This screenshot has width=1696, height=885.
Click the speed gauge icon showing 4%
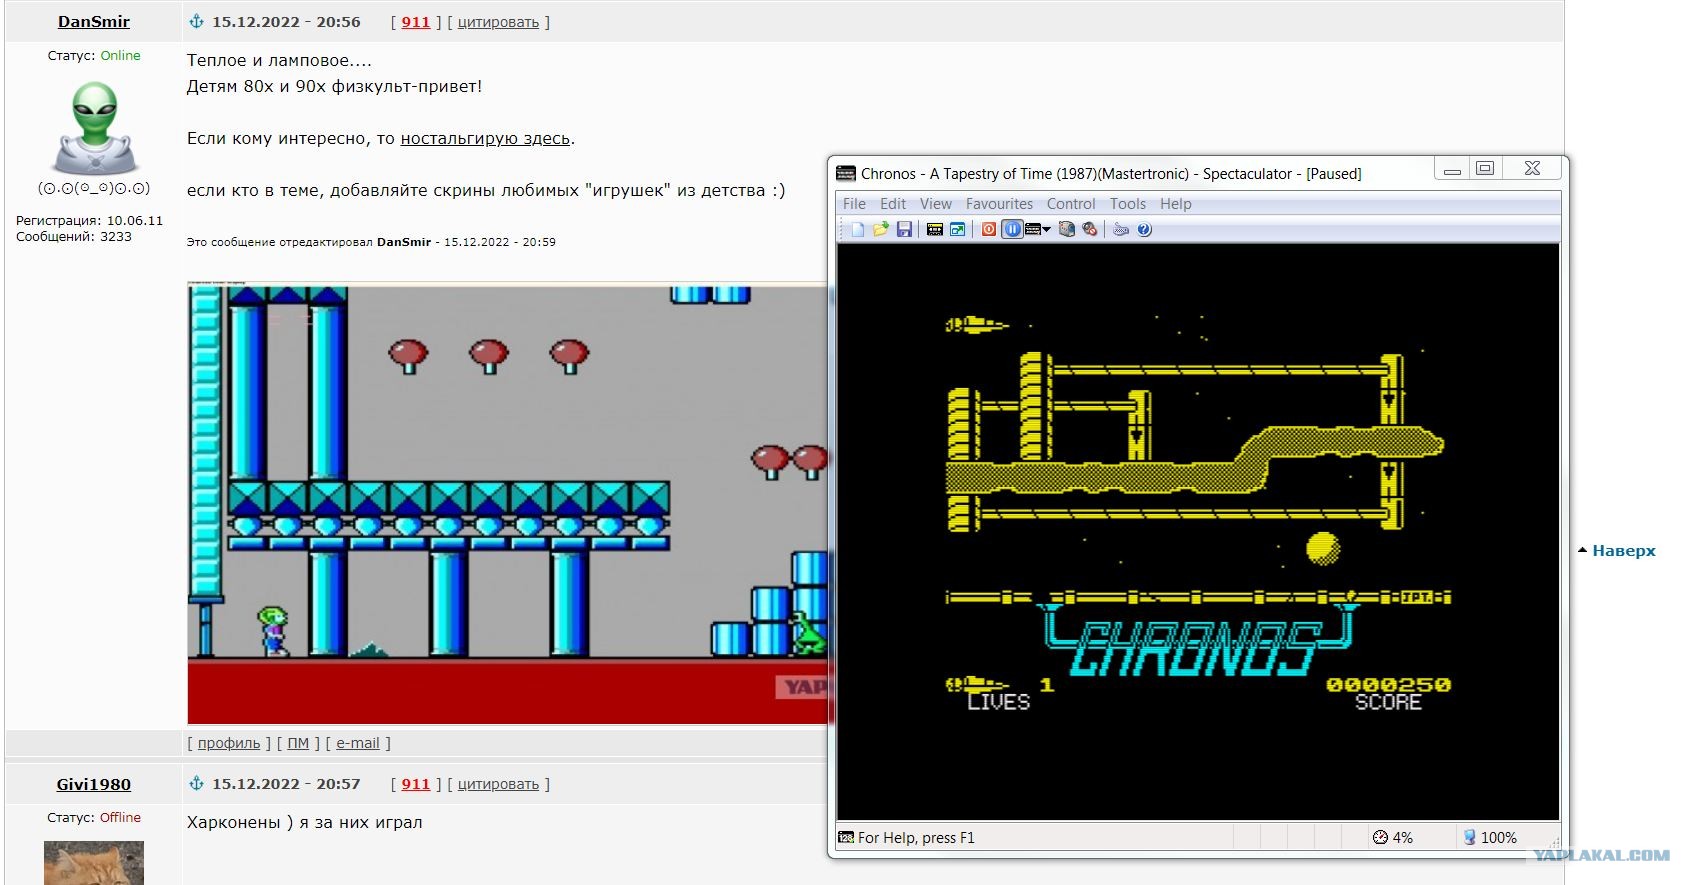tap(1380, 837)
